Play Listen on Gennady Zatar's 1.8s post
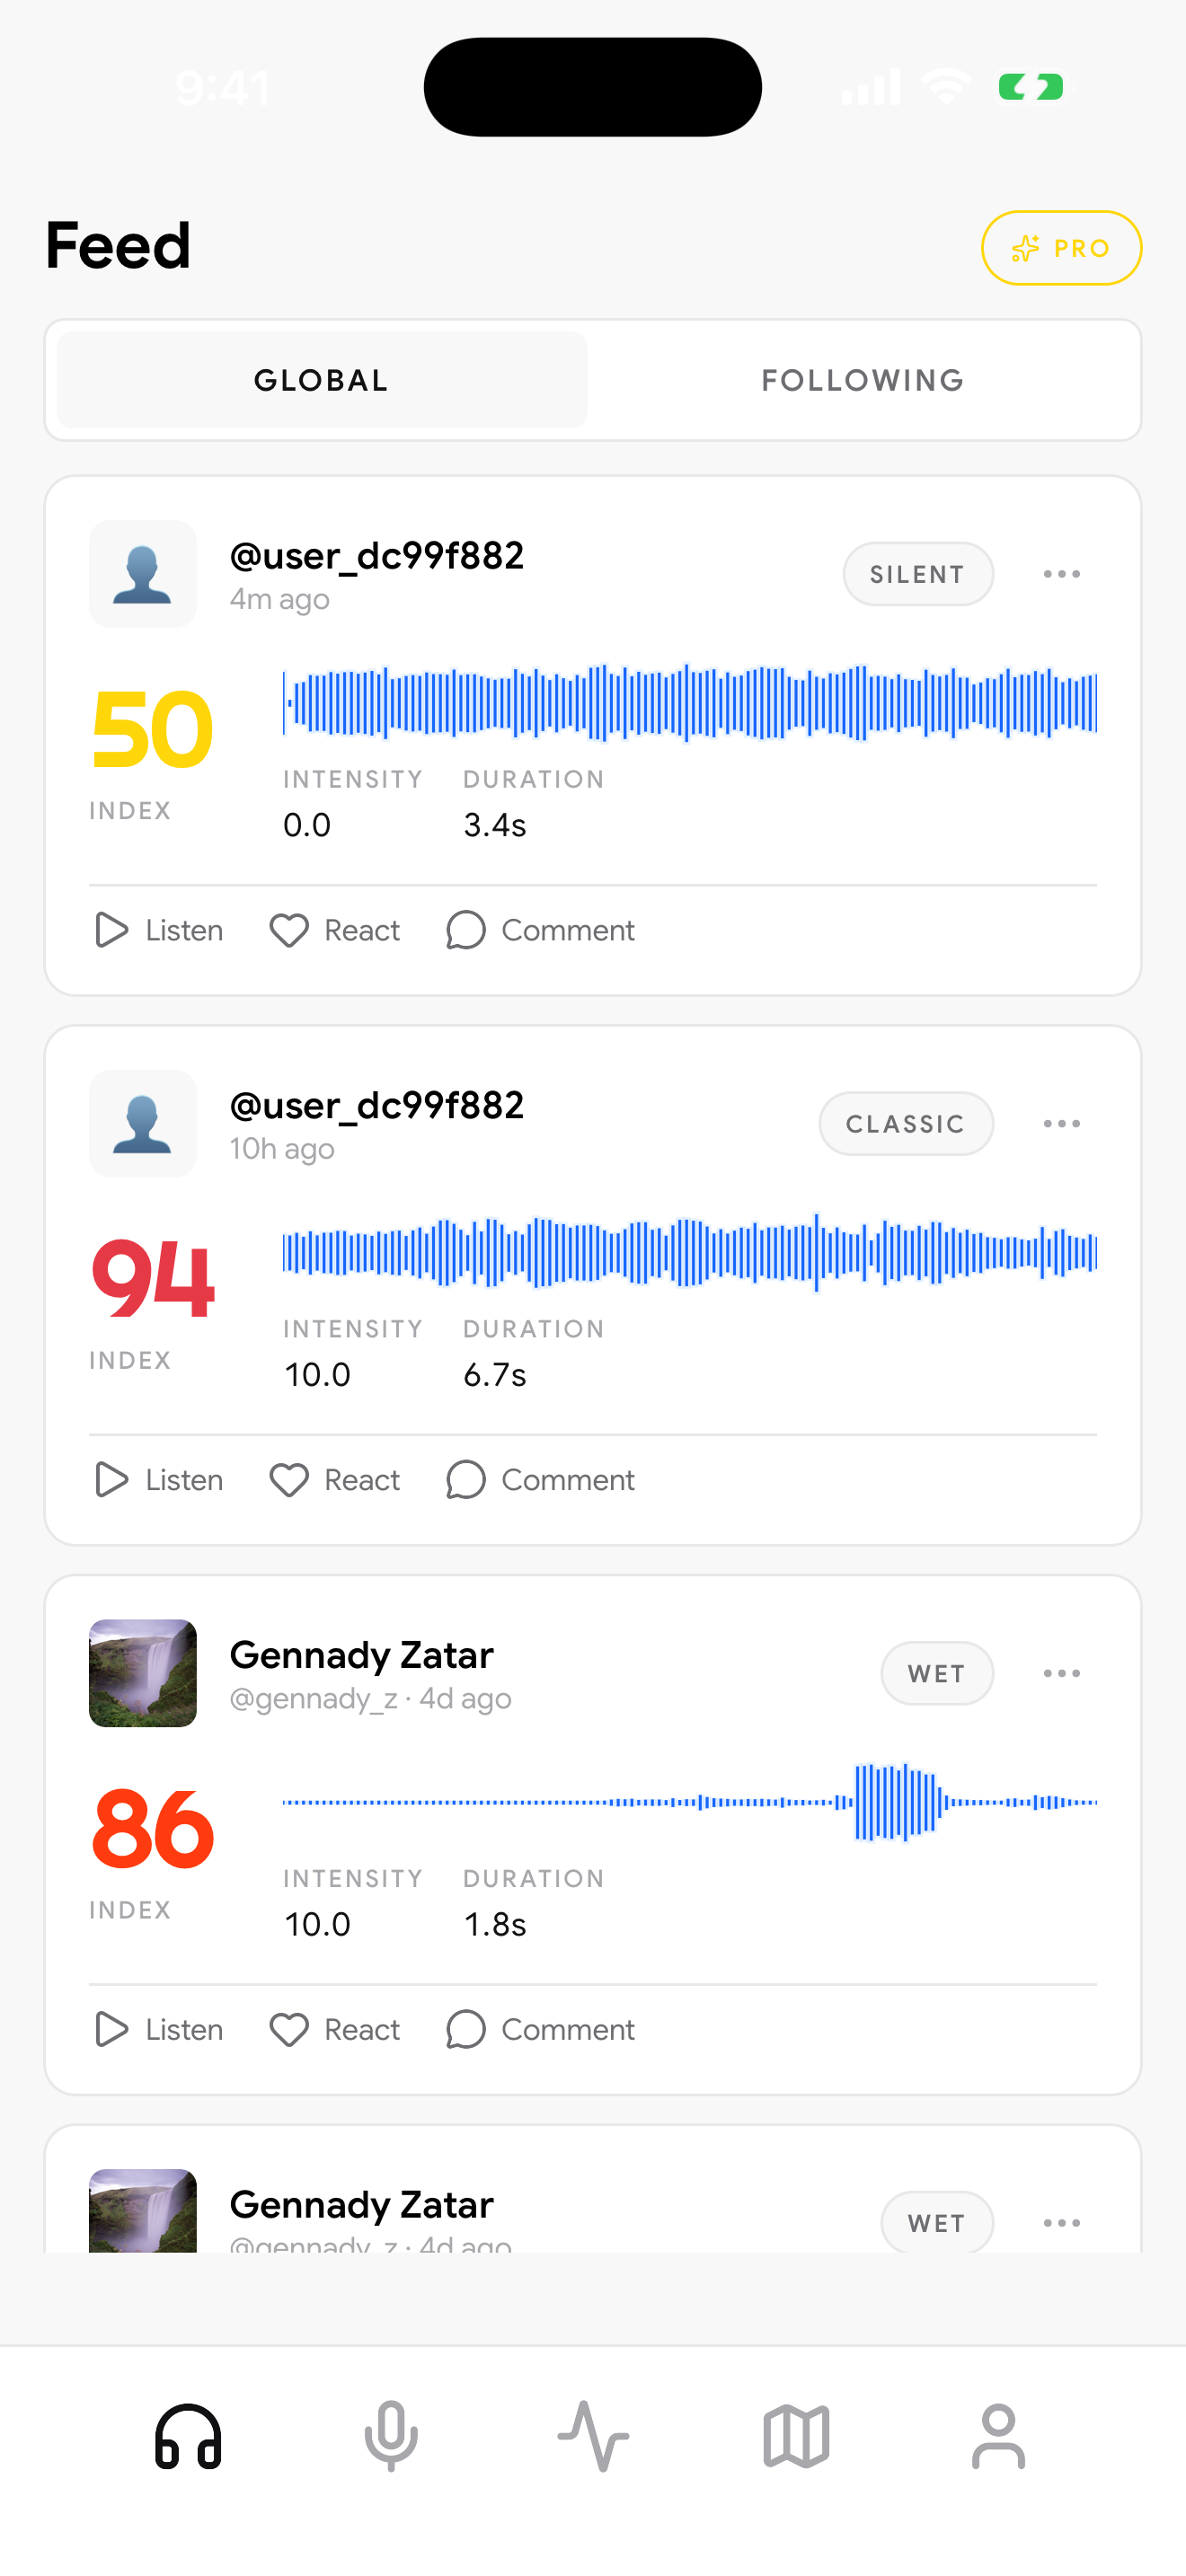Image resolution: width=1186 pixels, height=2576 pixels. pos(158,2030)
